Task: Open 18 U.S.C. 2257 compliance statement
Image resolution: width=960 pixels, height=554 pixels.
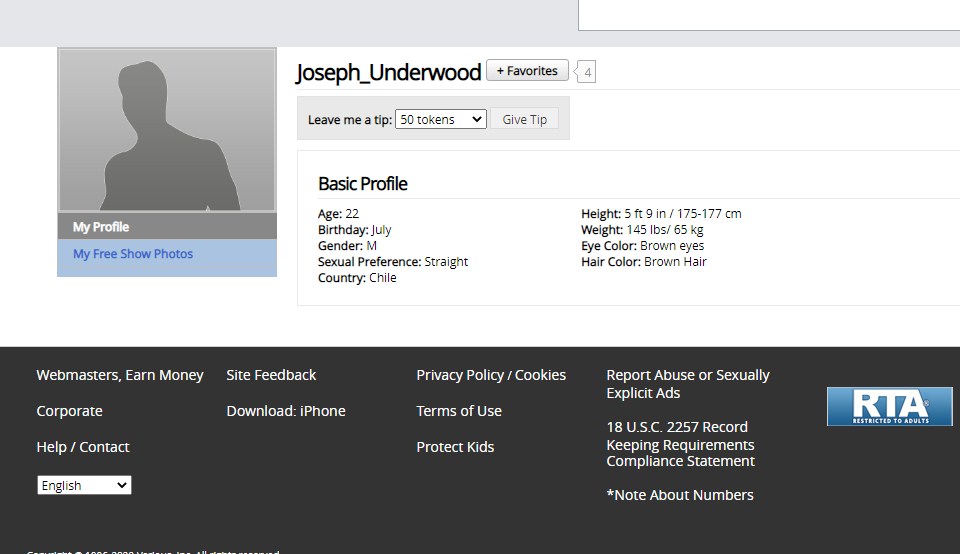Action: pos(680,444)
